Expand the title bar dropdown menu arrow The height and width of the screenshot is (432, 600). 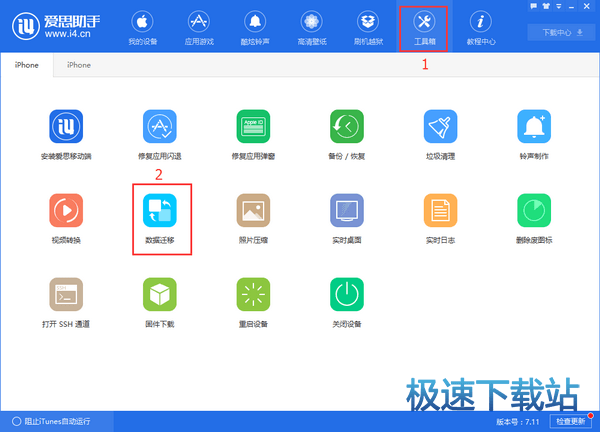point(559,7)
